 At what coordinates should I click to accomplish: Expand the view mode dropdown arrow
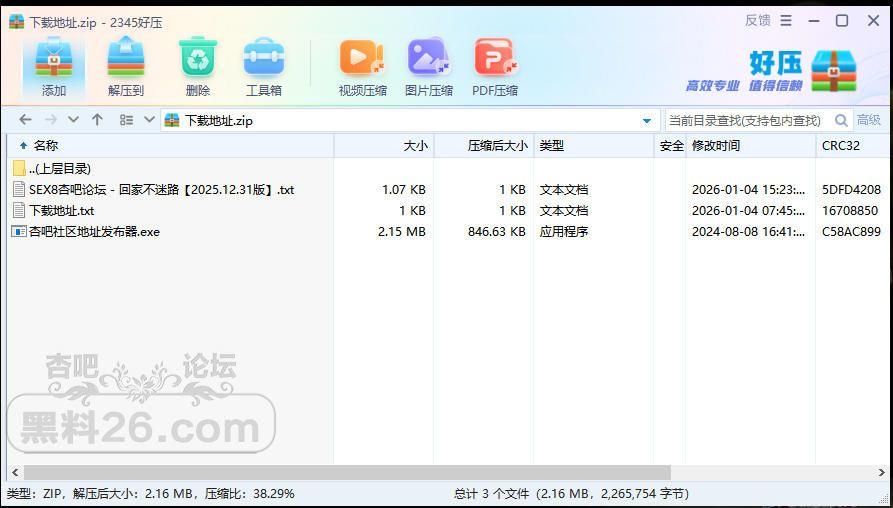(x=149, y=120)
